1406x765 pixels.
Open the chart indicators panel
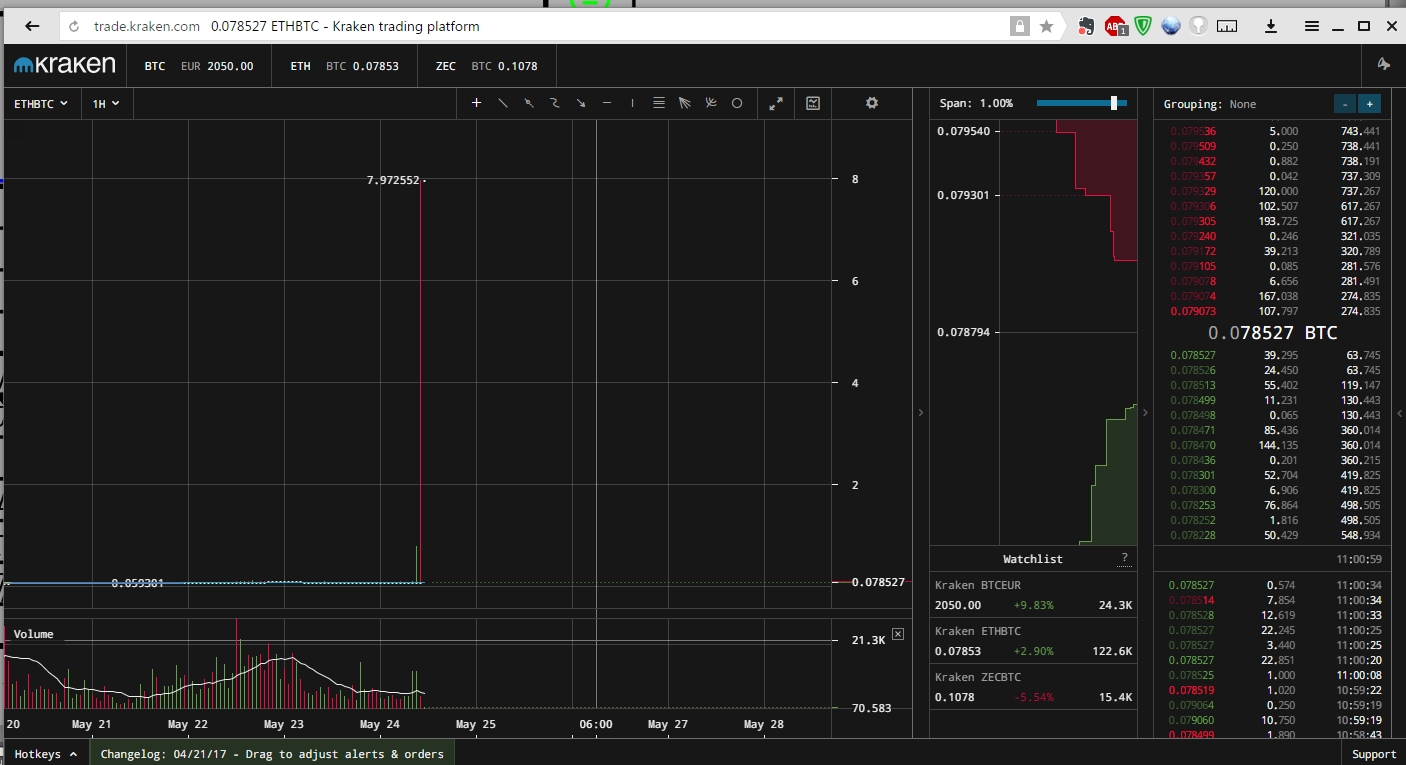tap(813, 103)
